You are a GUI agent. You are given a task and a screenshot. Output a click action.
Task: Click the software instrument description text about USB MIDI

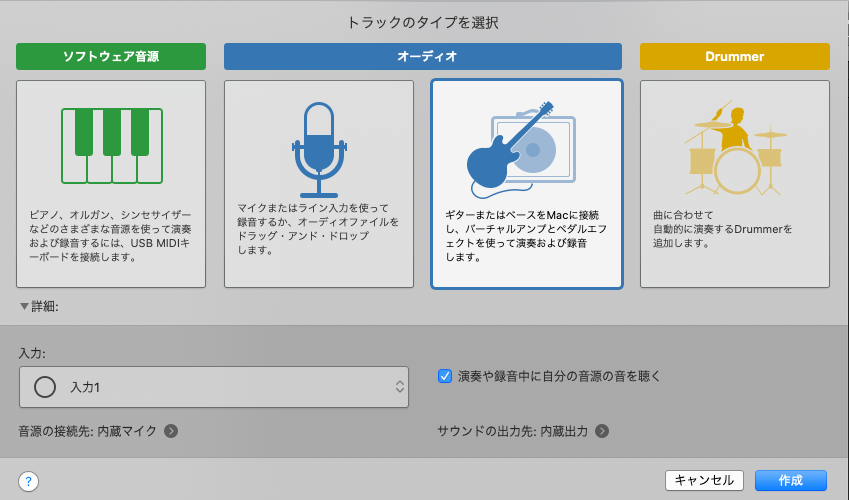tap(110, 236)
